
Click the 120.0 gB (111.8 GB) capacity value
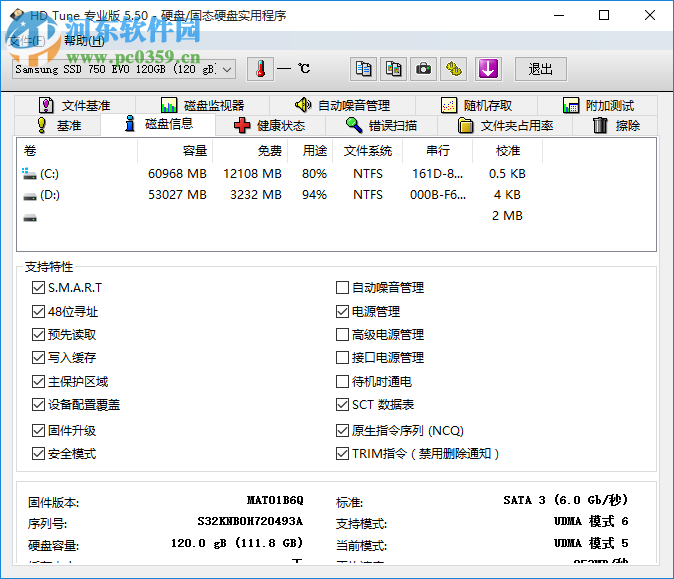tap(237, 543)
